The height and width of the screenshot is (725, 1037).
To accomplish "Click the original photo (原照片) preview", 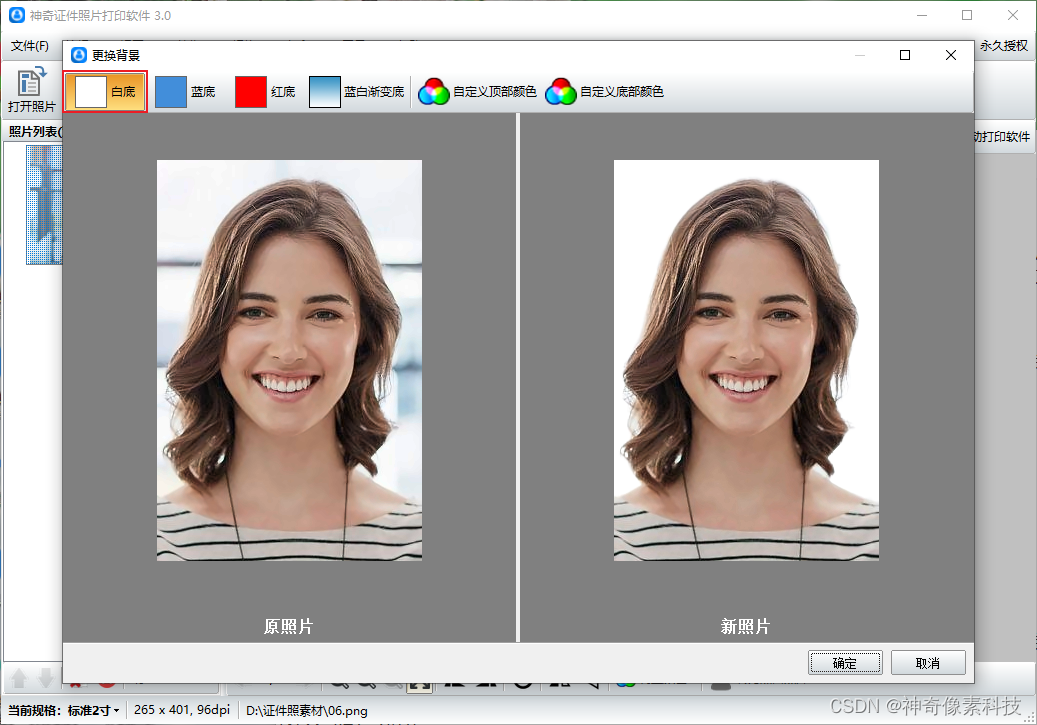I will pyautogui.click(x=289, y=361).
